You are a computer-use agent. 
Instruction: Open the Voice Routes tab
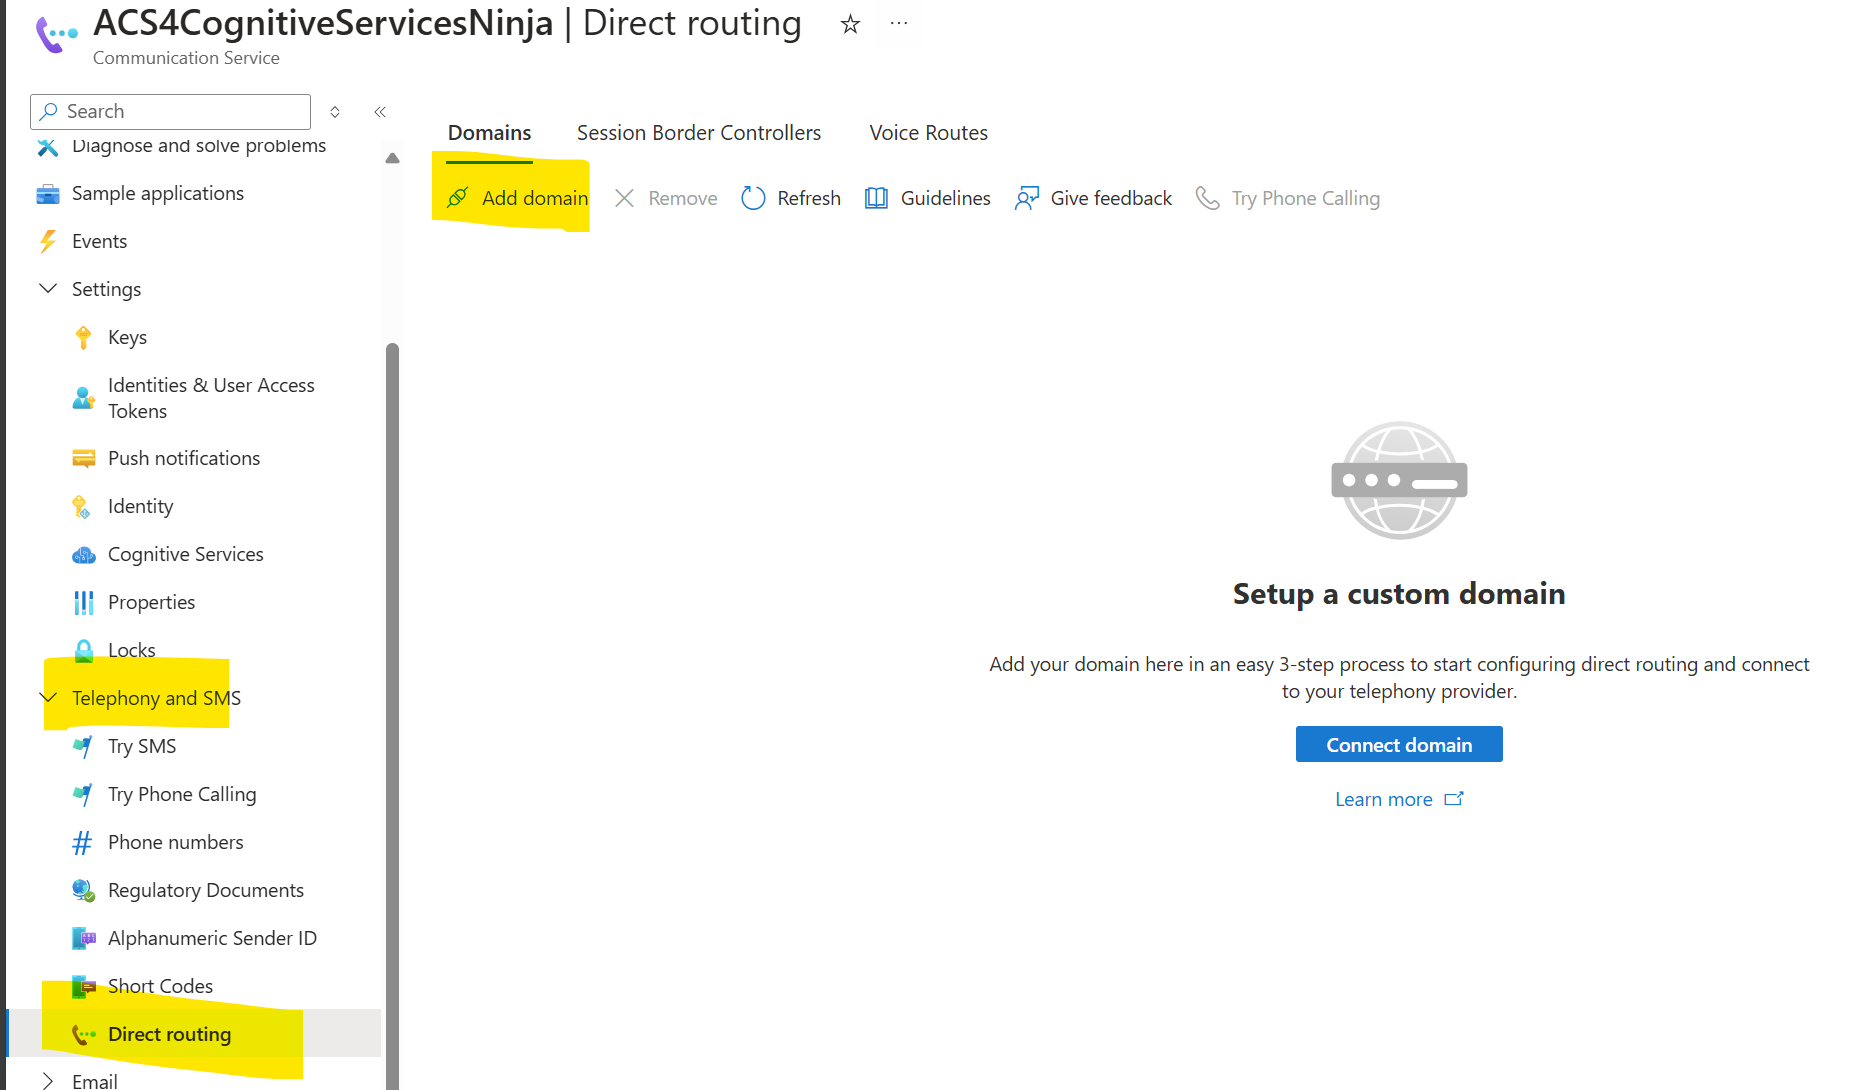tap(929, 133)
